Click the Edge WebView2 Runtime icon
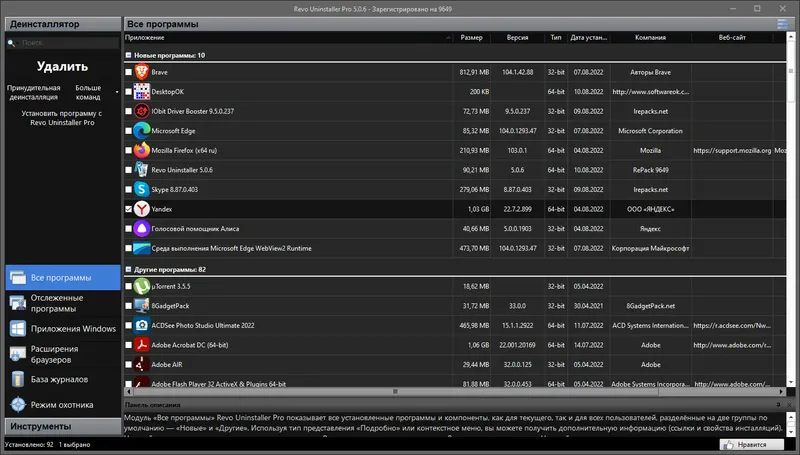 point(141,248)
